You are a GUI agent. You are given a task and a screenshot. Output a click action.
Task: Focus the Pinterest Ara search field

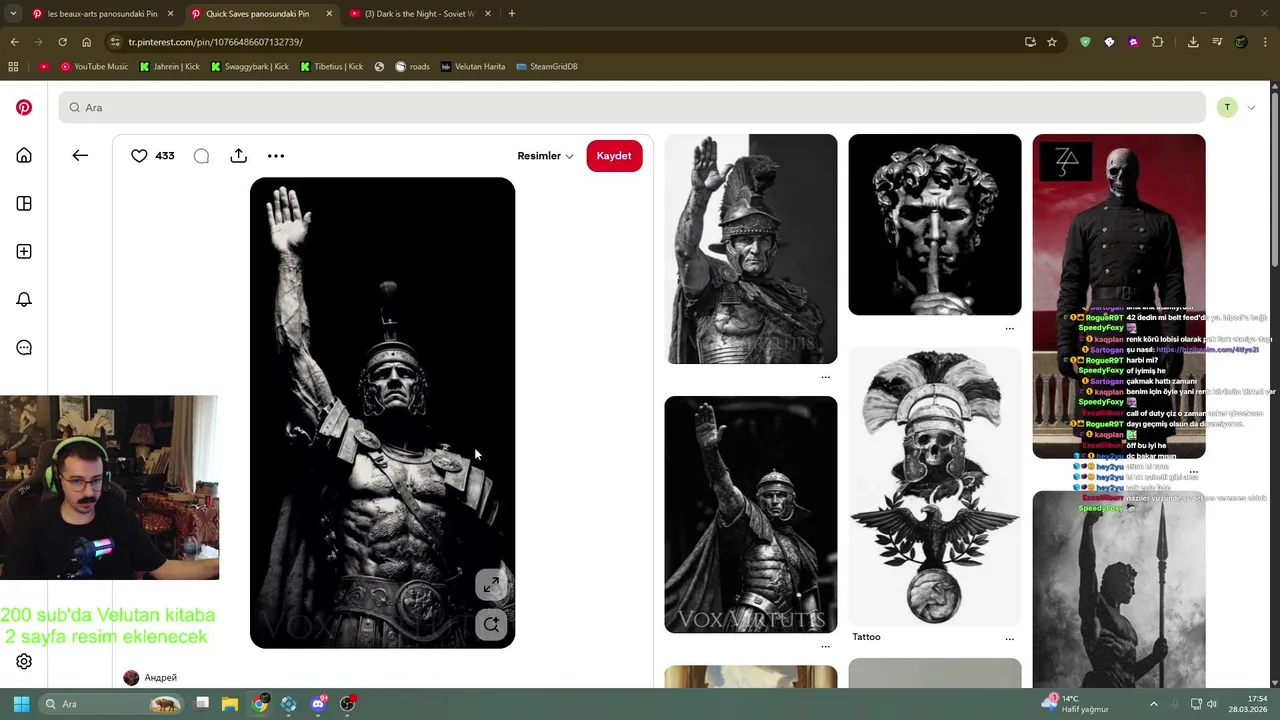(x=632, y=107)
